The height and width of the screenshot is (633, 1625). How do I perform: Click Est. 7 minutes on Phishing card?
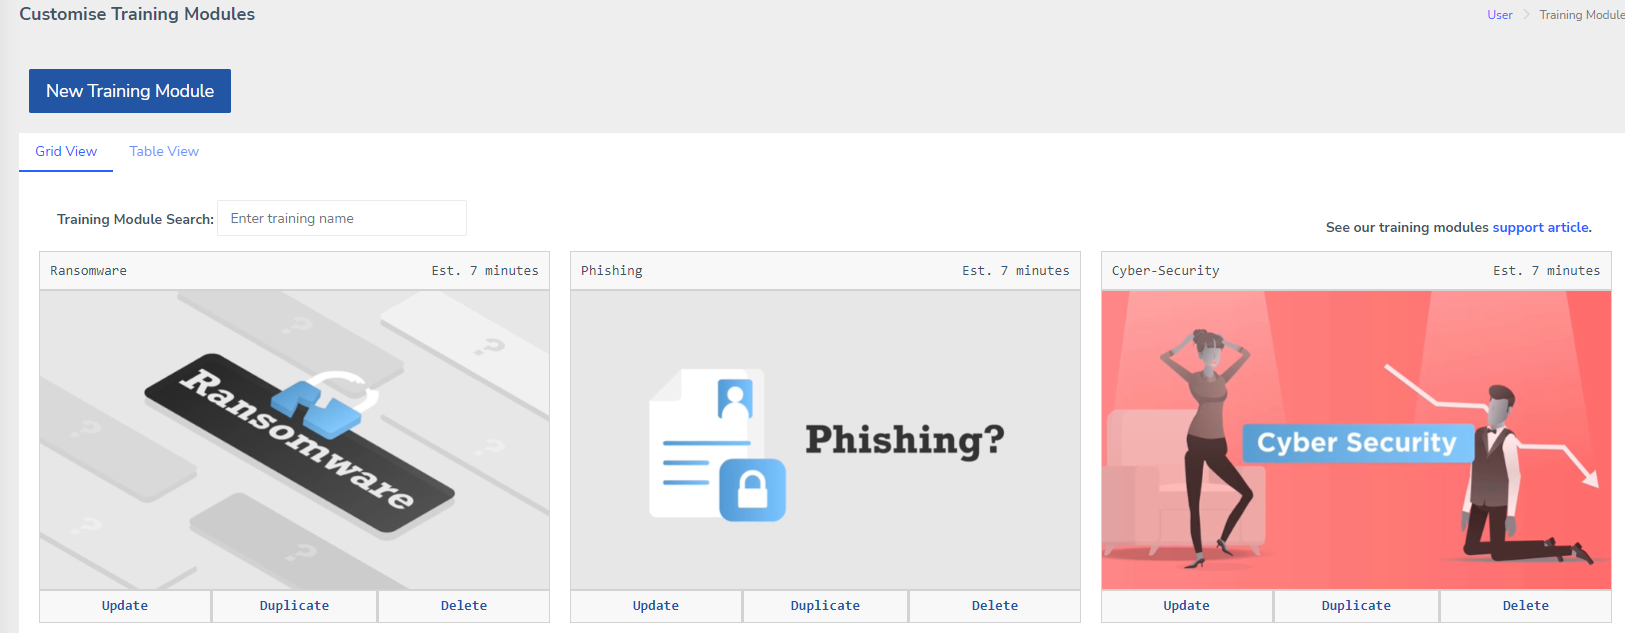click(1016, 271)
